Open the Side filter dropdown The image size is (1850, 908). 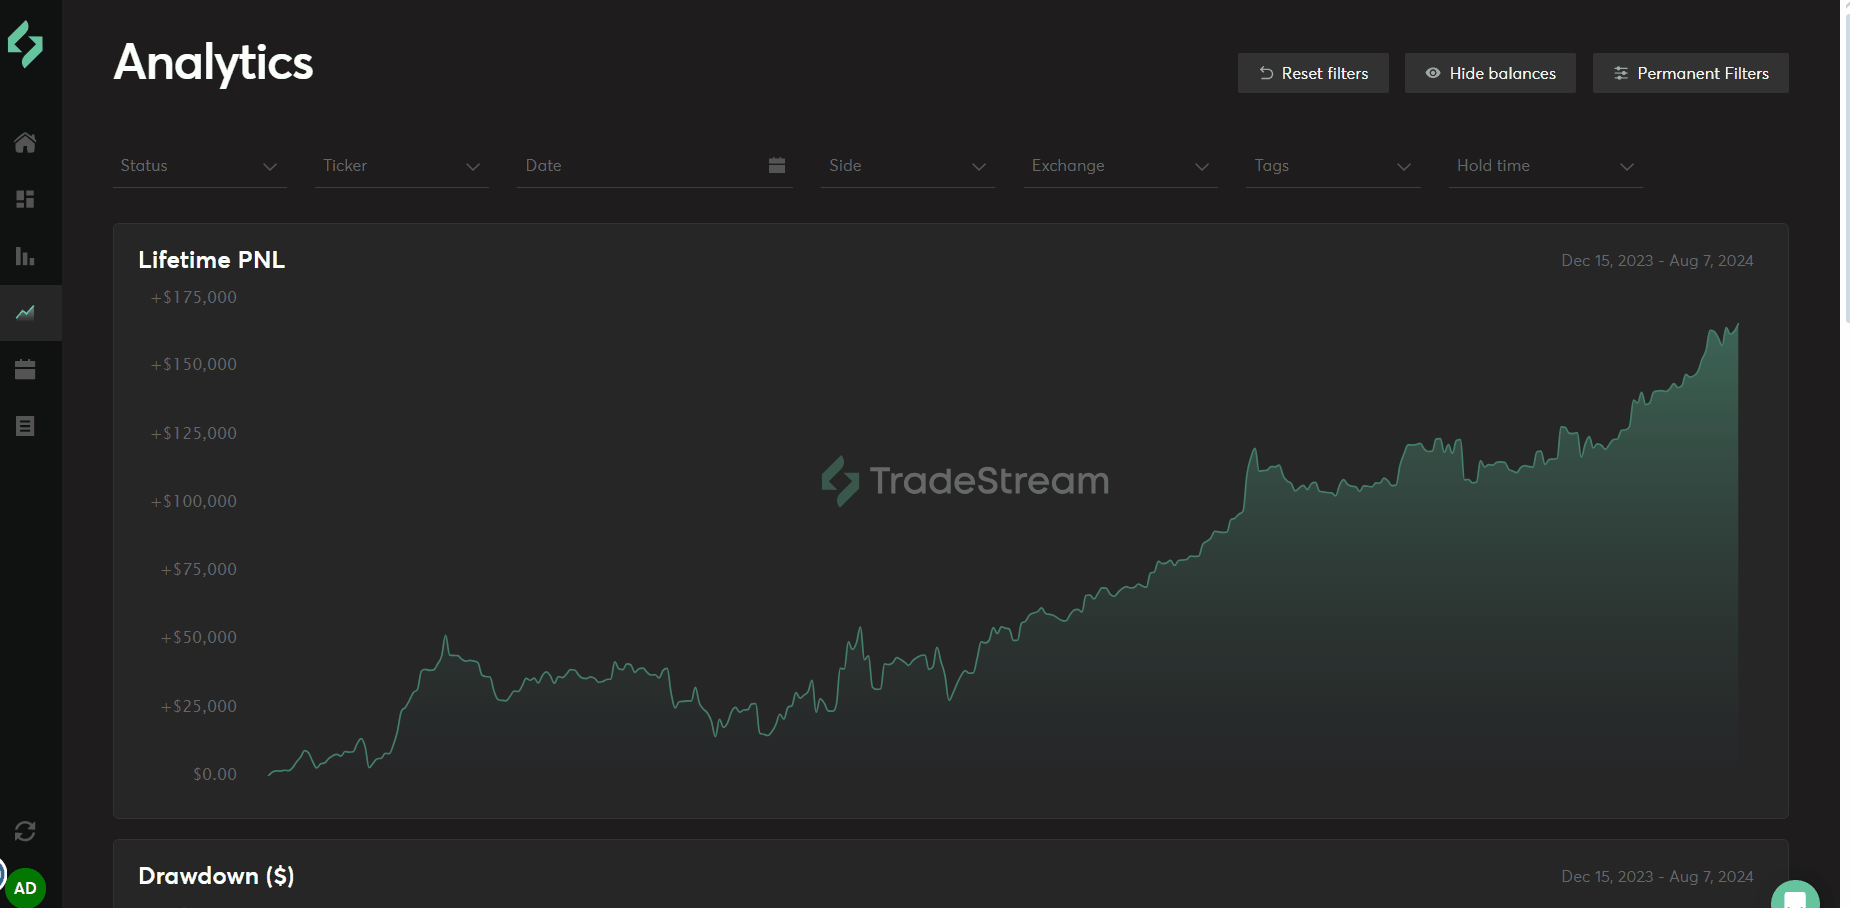[907, 166]
